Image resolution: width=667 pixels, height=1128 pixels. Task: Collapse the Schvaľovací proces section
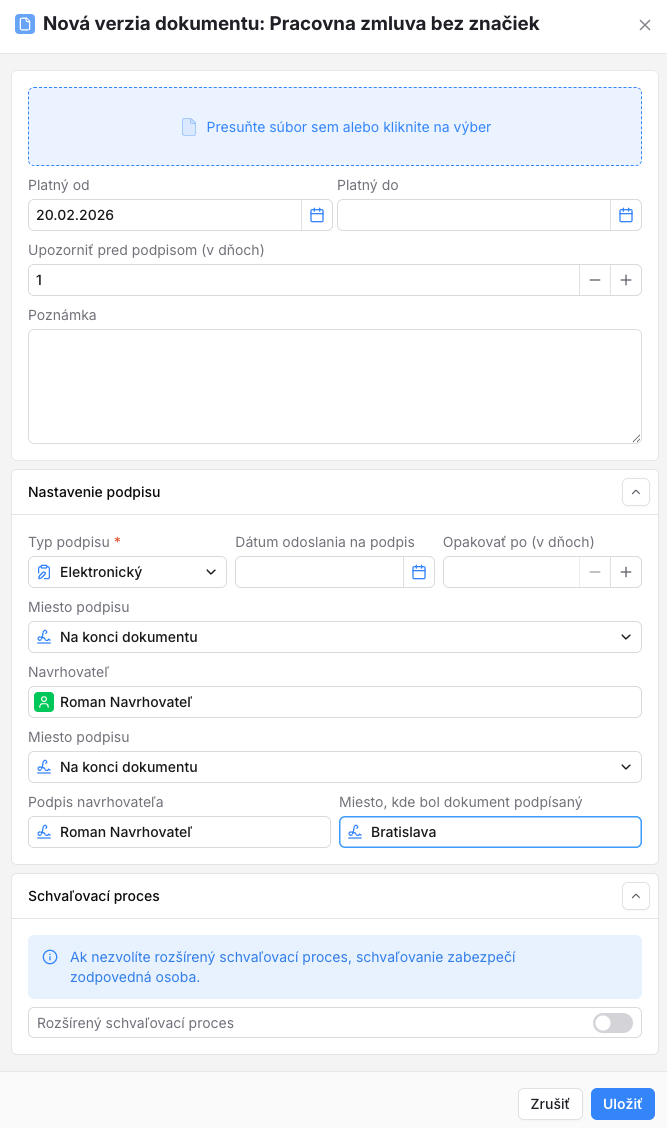pyautogui.click(x=636, y=896)
